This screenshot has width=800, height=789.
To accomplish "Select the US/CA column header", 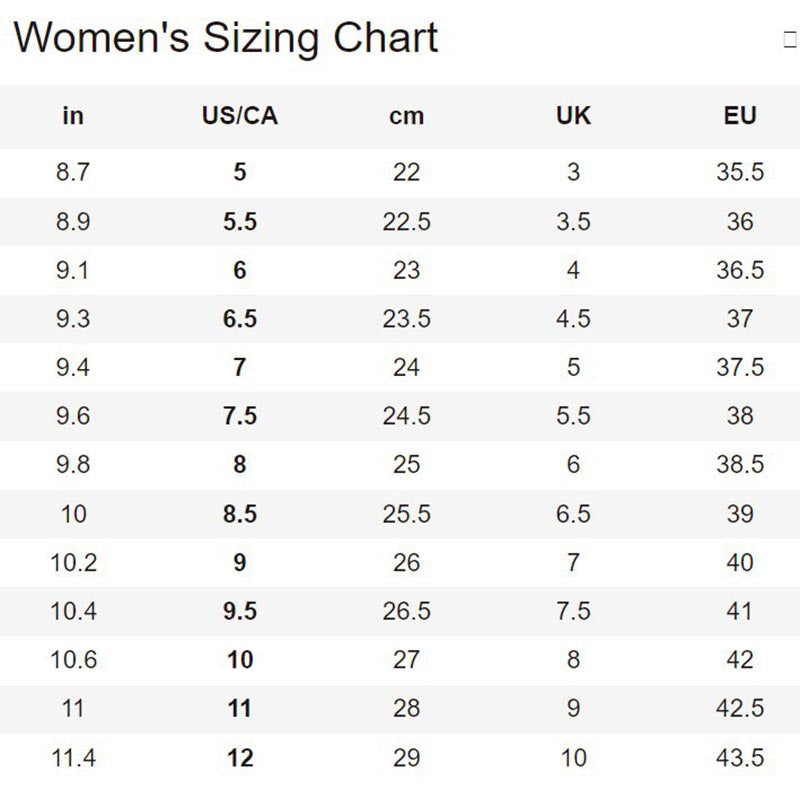I will pyautogui.click(x=240, y=116).
